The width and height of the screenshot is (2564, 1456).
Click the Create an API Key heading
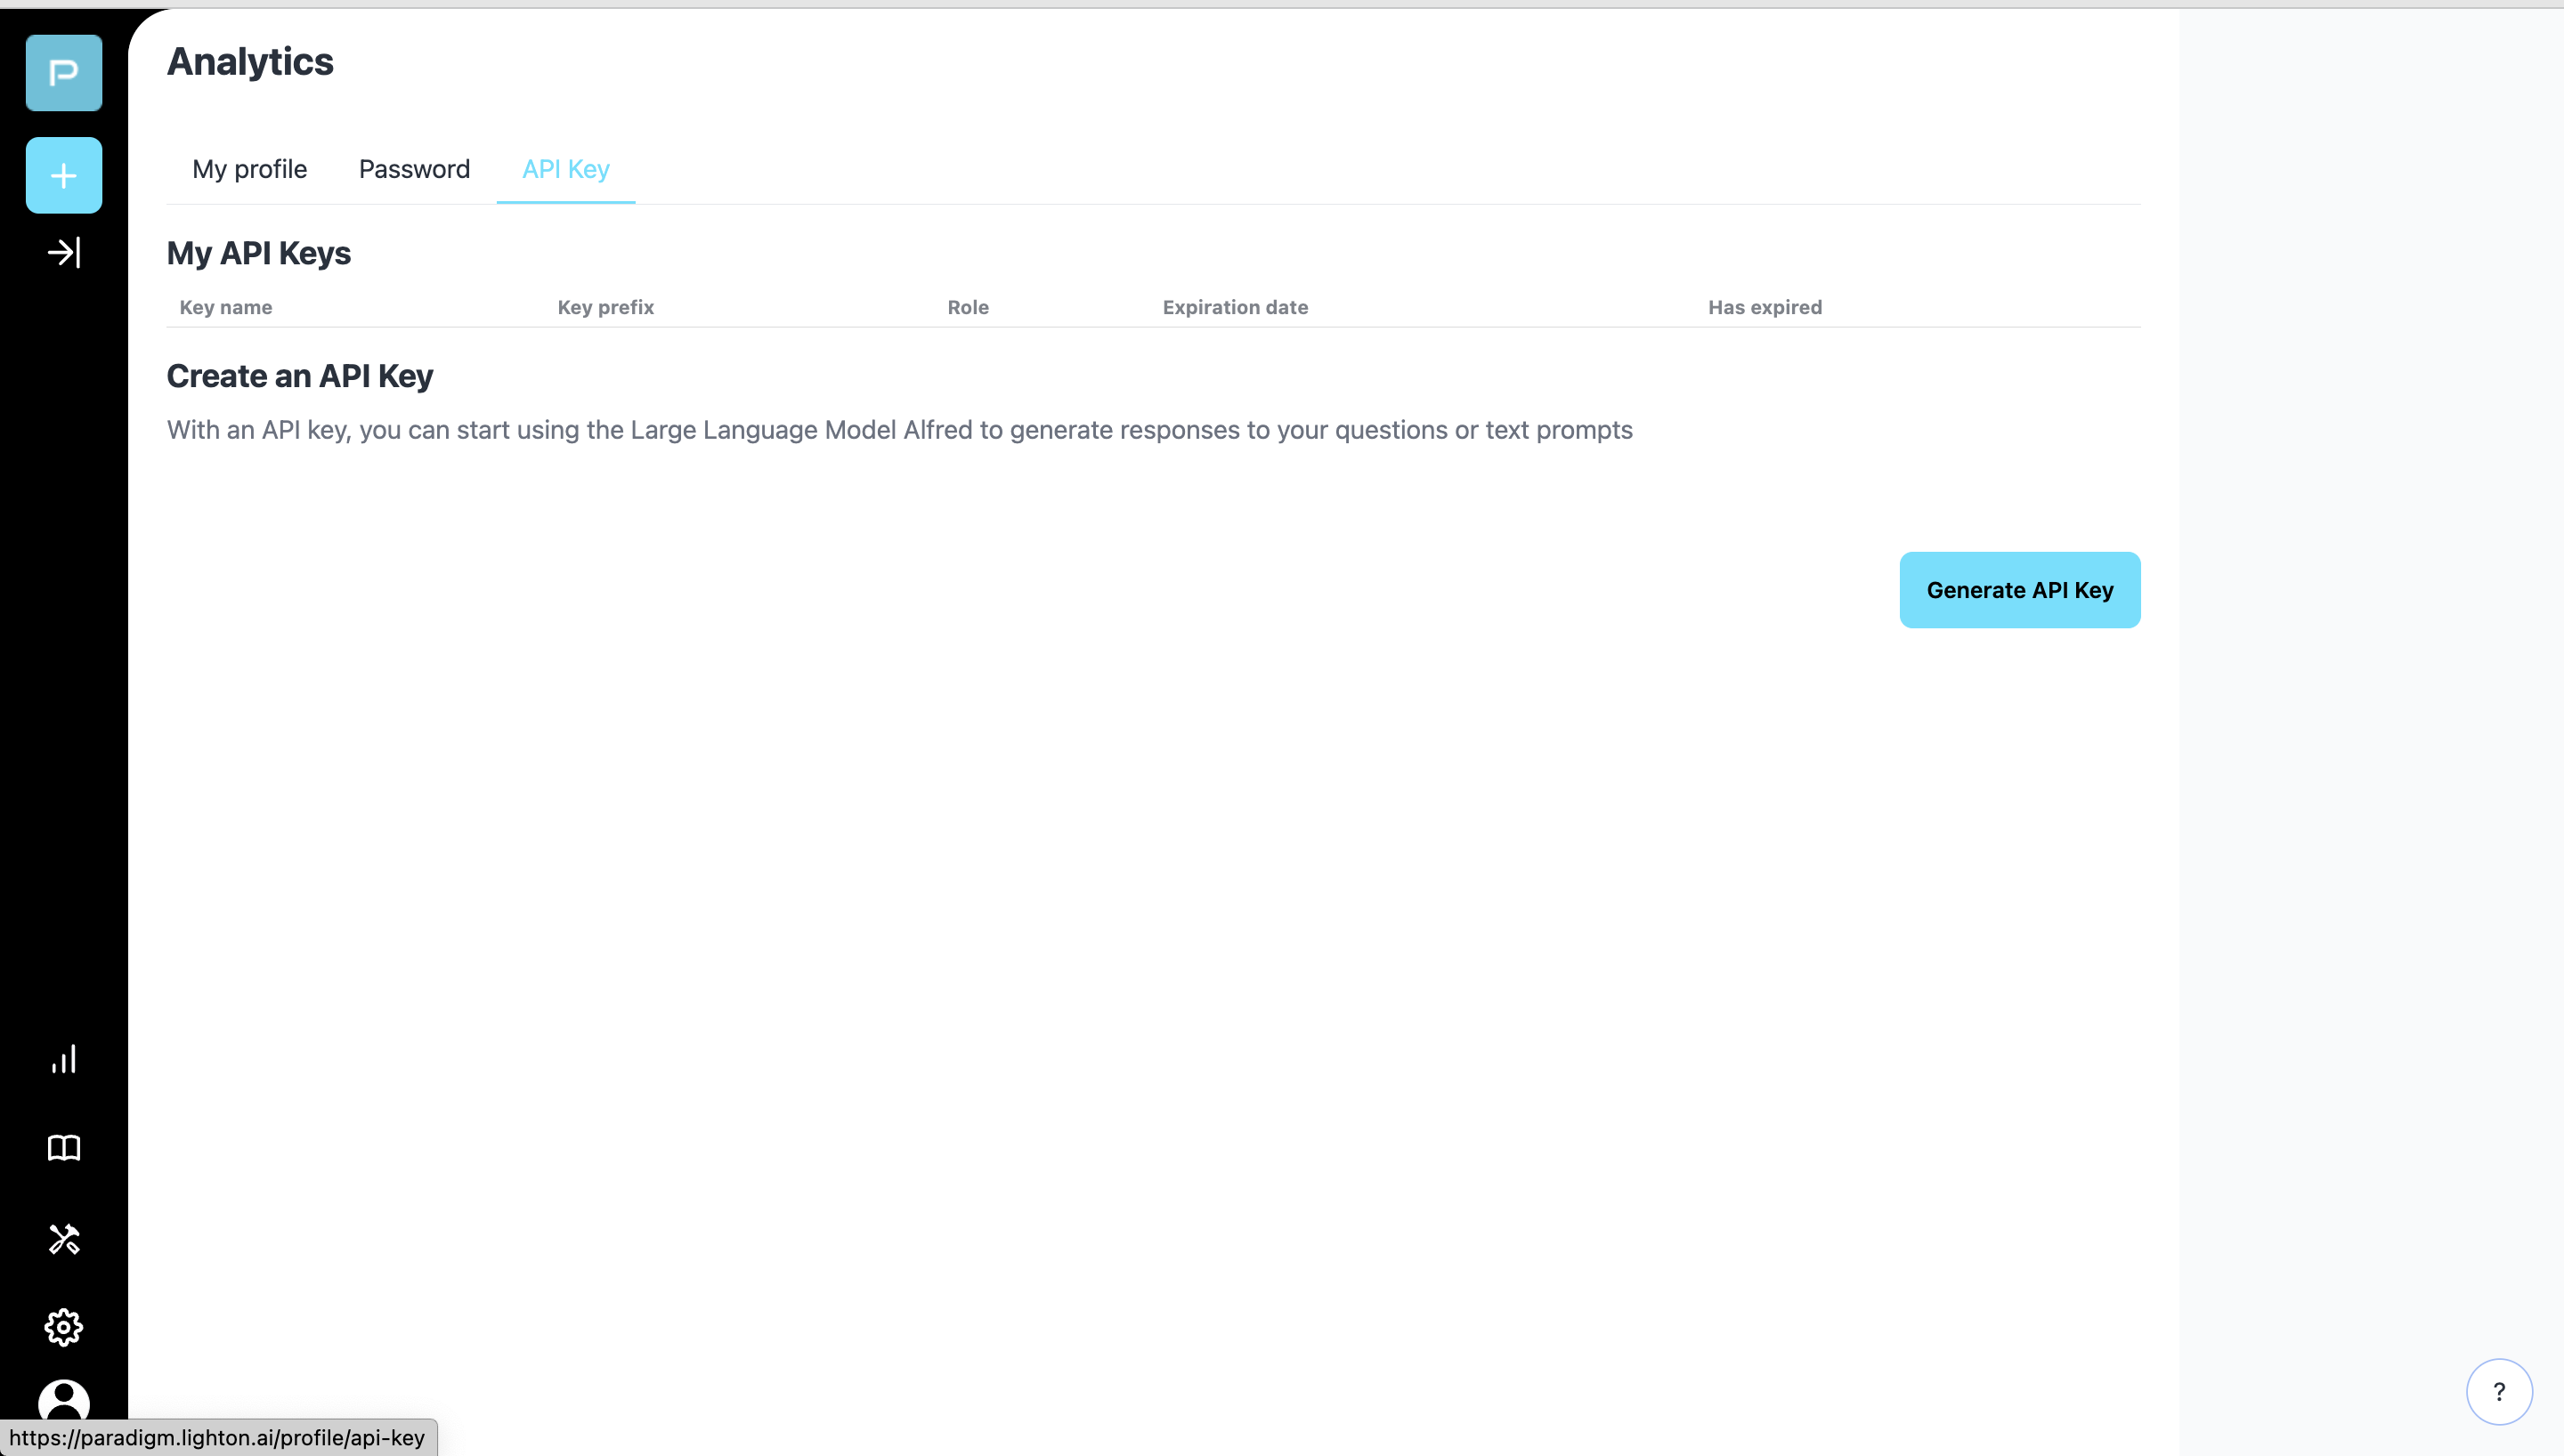click(x=300, y=376)
